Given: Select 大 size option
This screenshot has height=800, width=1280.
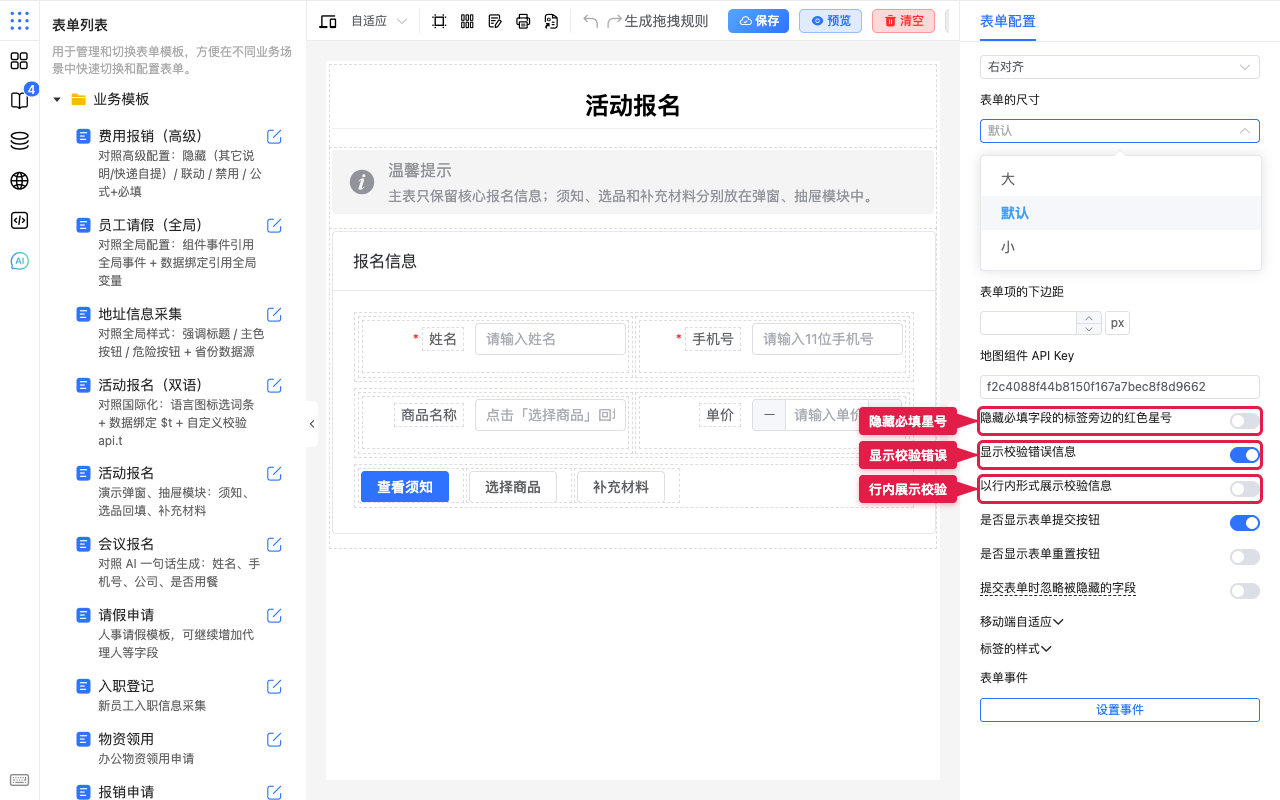Looking at the screenshot, I should (x=1120, y=179).
